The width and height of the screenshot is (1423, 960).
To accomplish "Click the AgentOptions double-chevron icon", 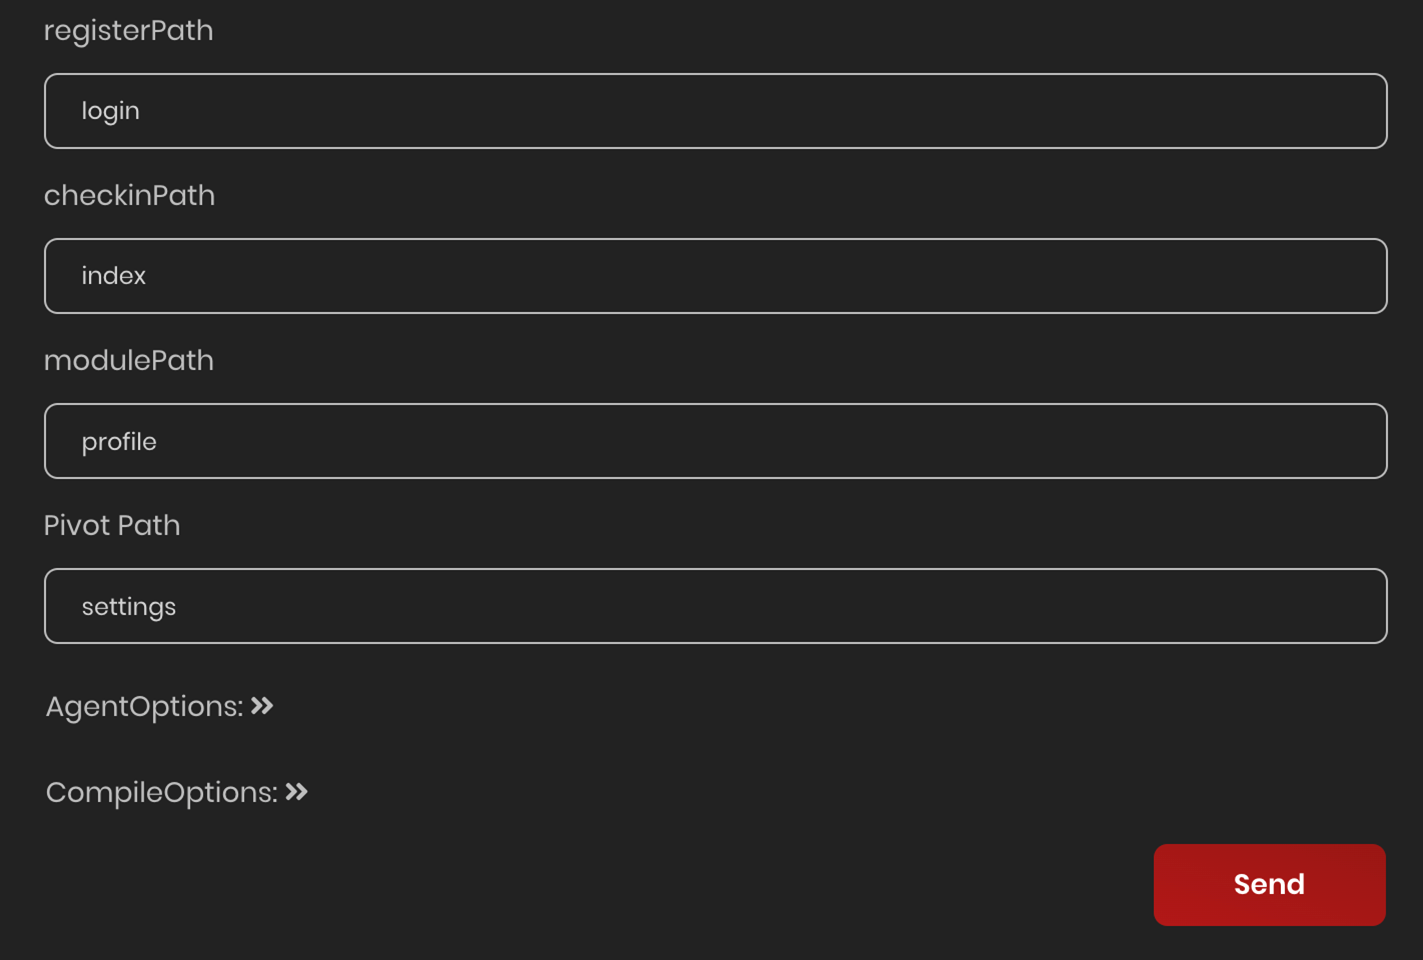I will [x=262, y=706].
